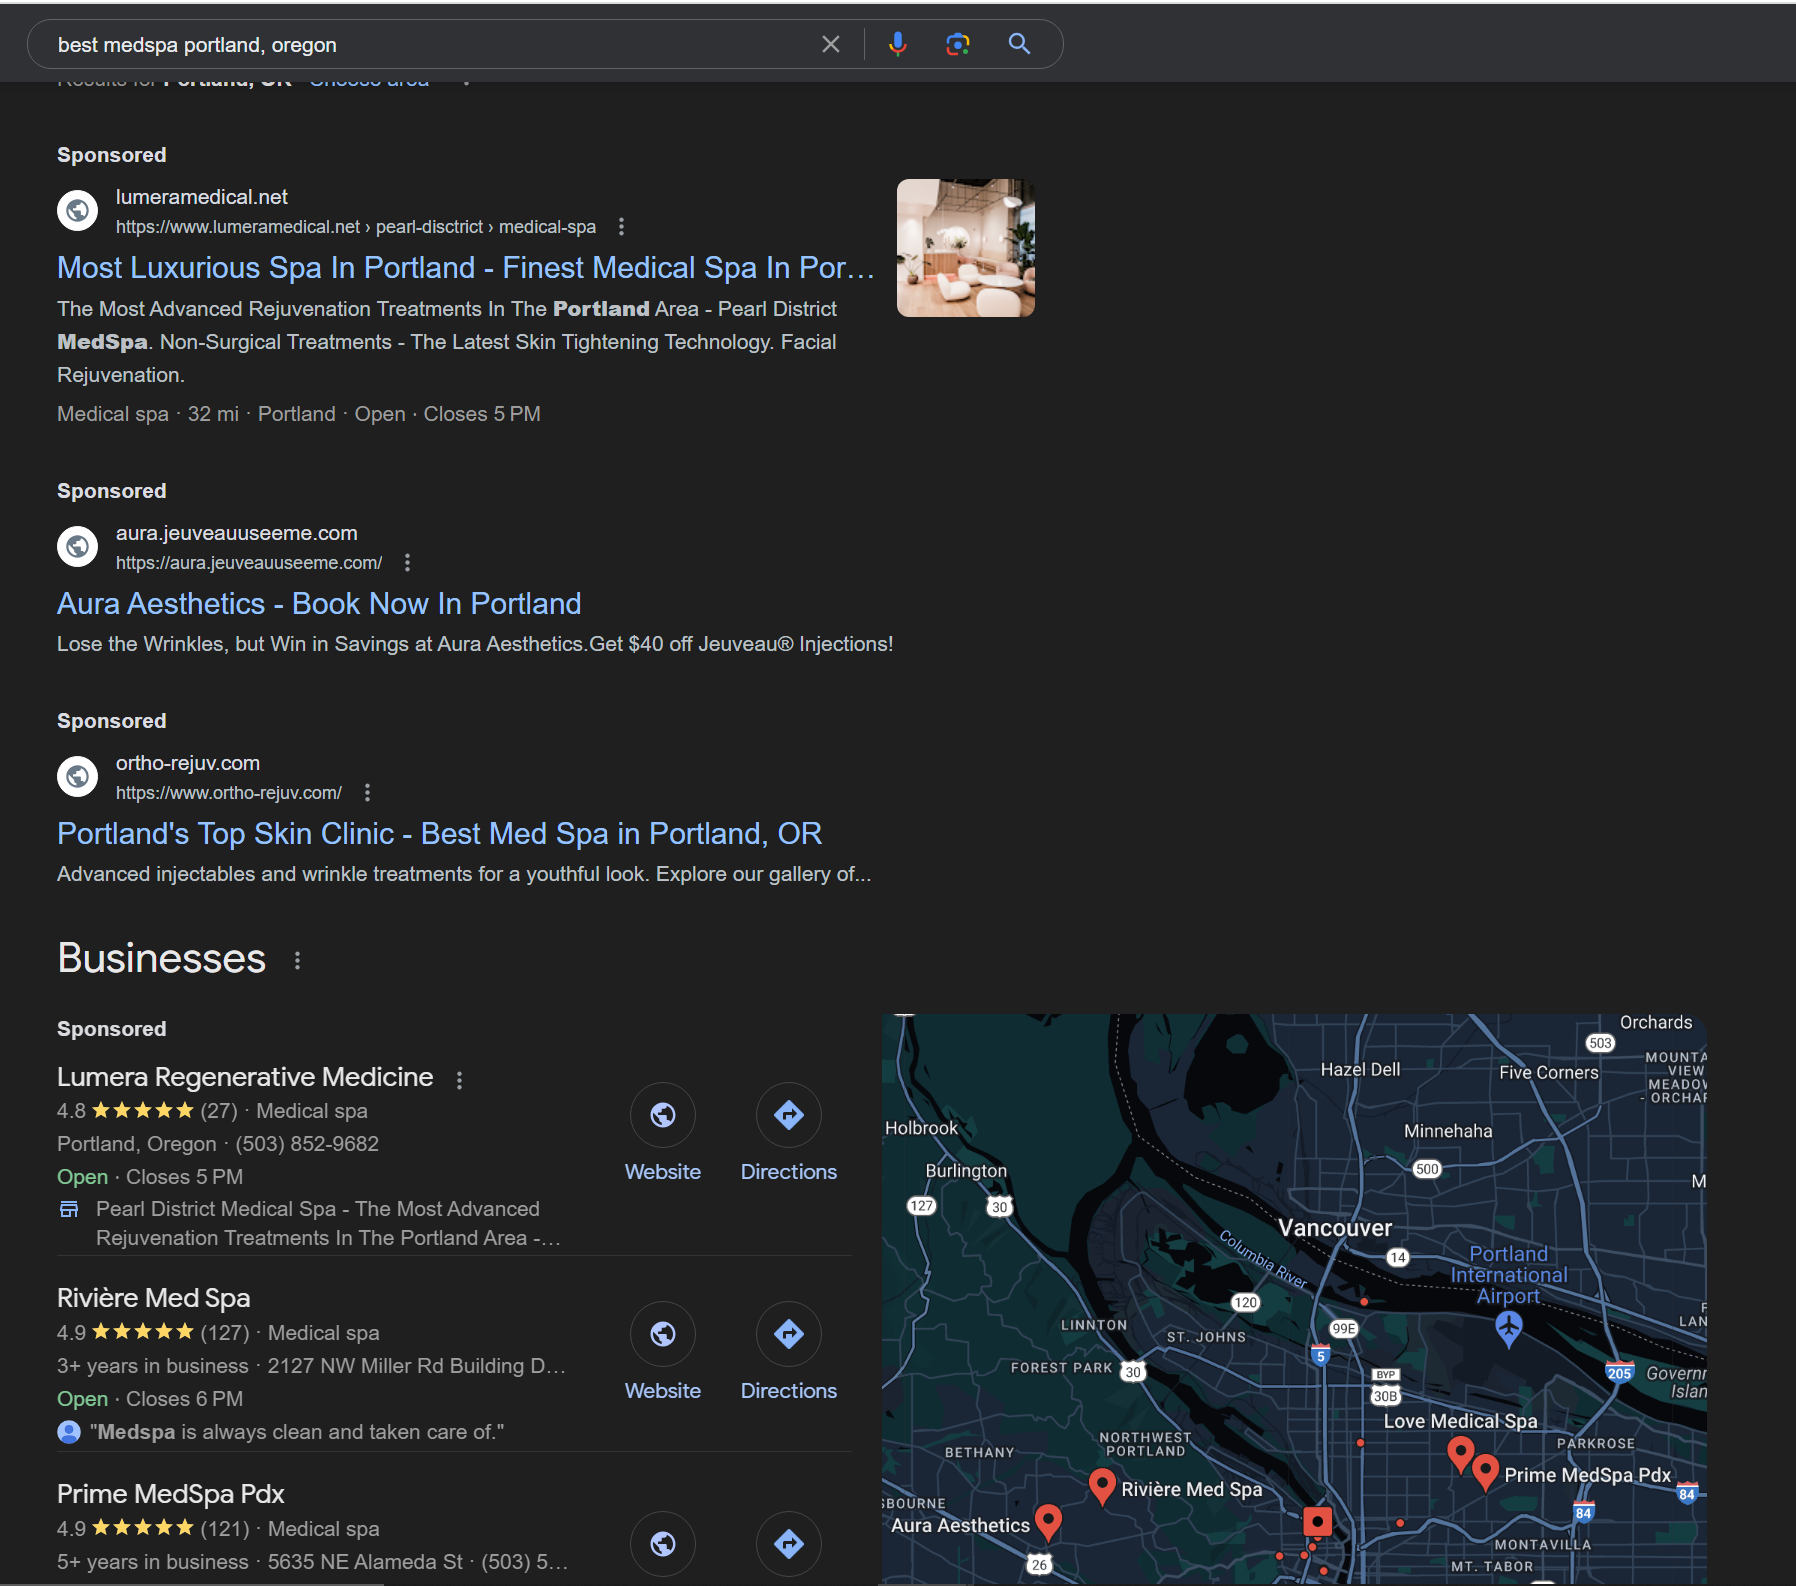Click Hazel Dell label on the map
This screenshot has width=1796, height=1586.
click(1360, 1070)
